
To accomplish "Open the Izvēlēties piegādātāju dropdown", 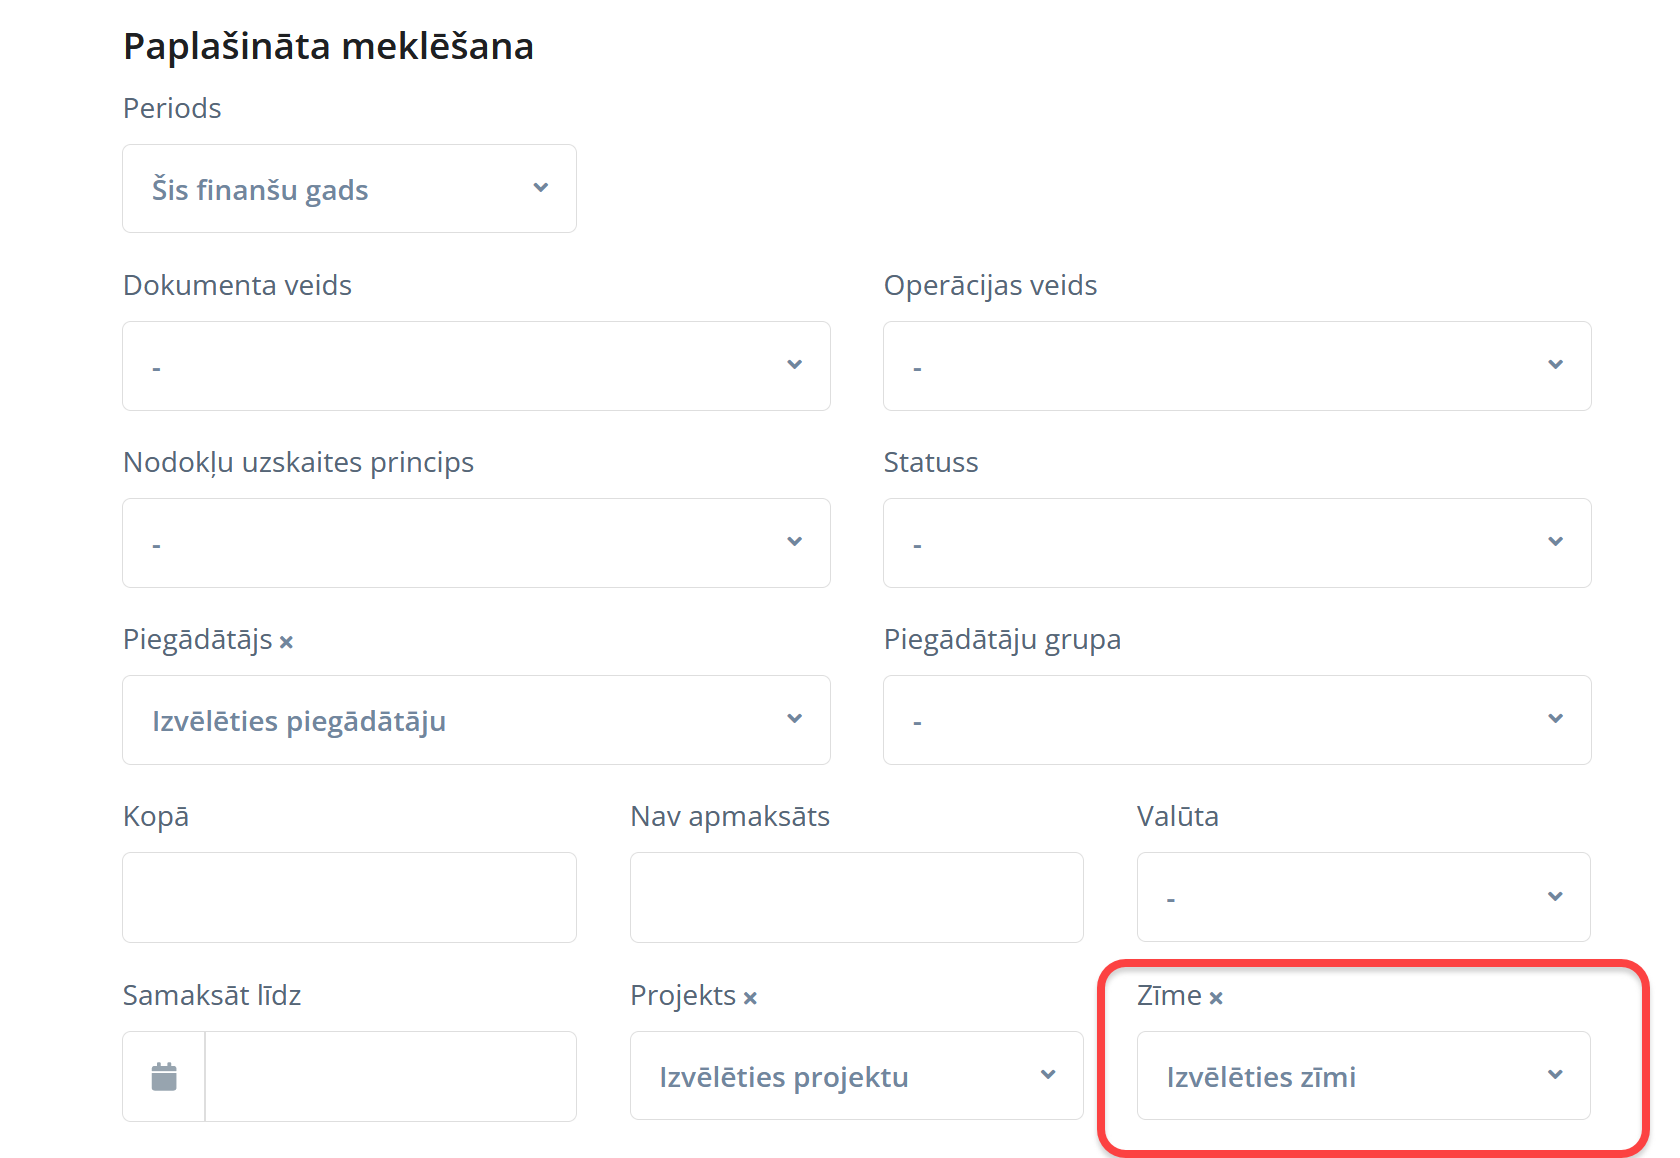I will coord(476,720).
